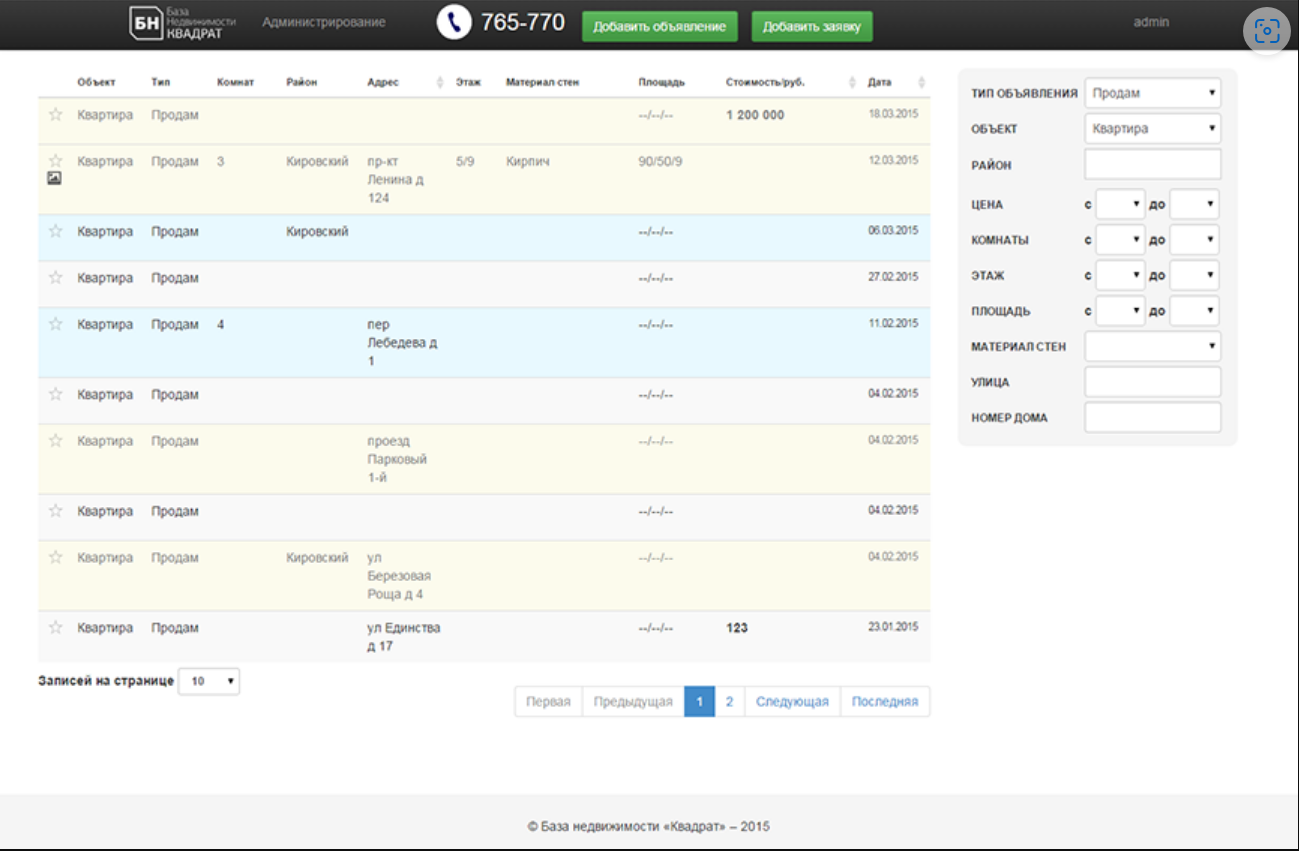Click sort arrows of the Дата column
The width and height of the screenshot is (1299, 851).
(x=921, y=82)
